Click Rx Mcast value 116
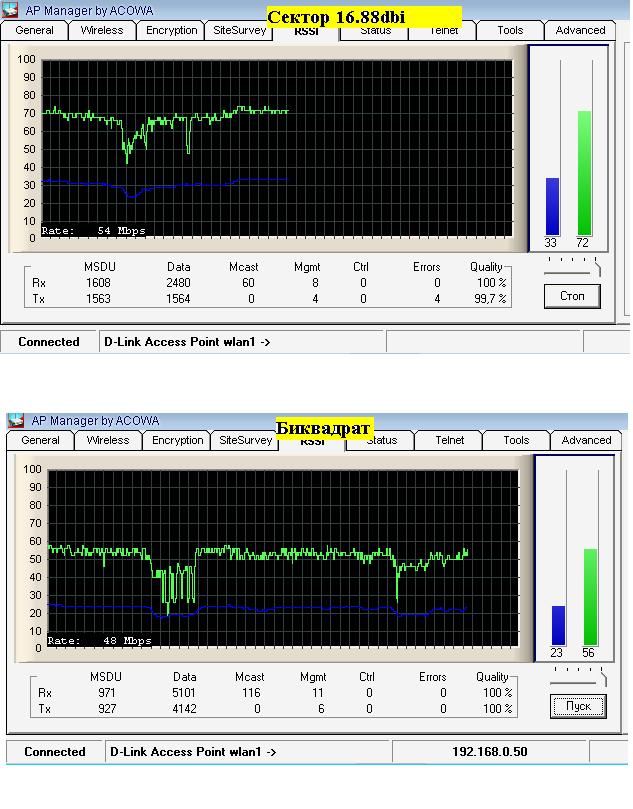Screen dimensions: 633x809 pyautogui.click(x=251, y=693)
